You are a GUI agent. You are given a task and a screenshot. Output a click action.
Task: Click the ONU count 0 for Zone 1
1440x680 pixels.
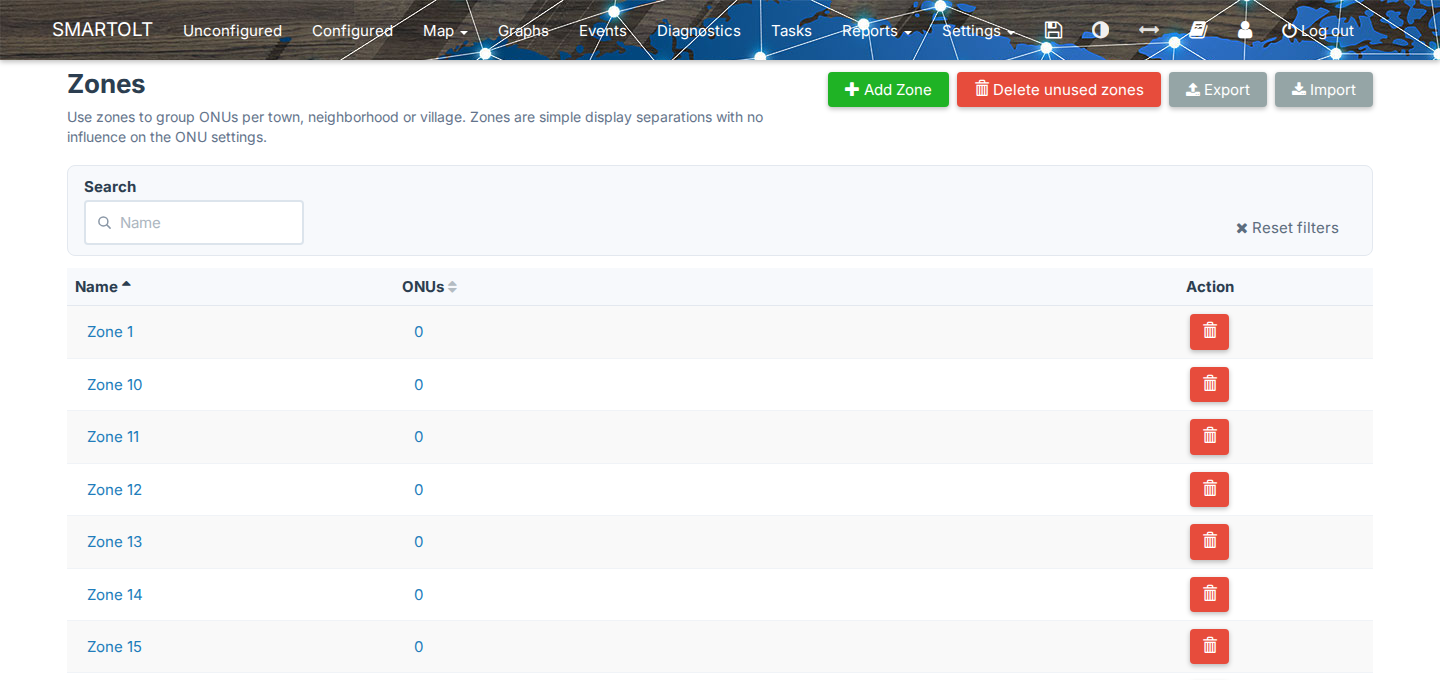pyautogui.click(x=419, y=332)
